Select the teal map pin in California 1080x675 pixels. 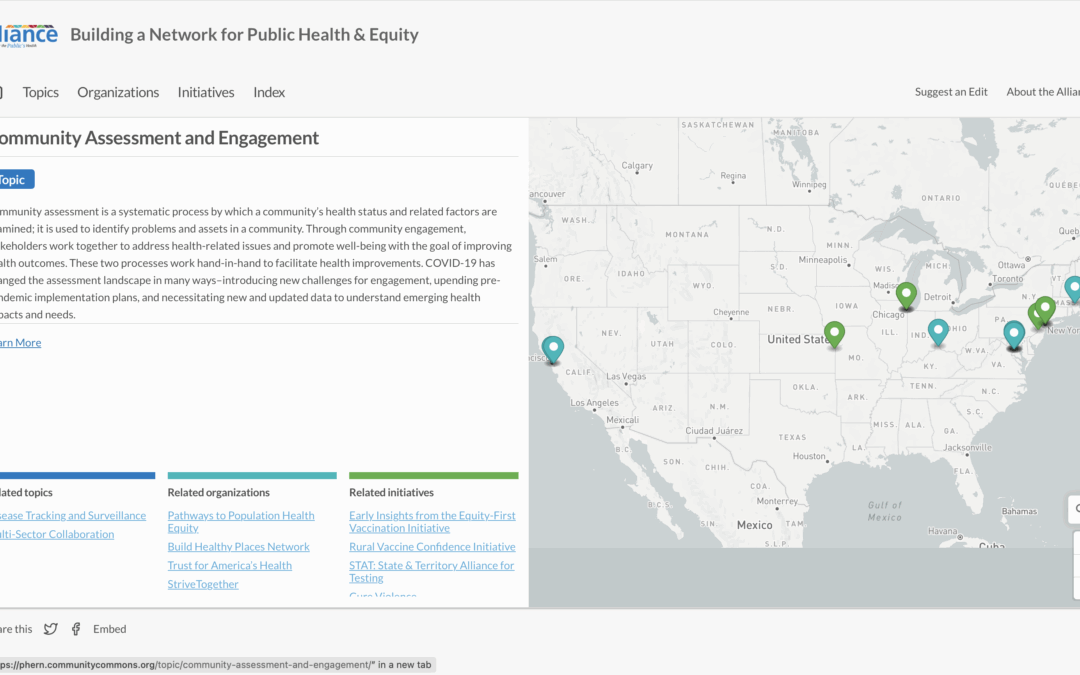(x=553, y=344)
